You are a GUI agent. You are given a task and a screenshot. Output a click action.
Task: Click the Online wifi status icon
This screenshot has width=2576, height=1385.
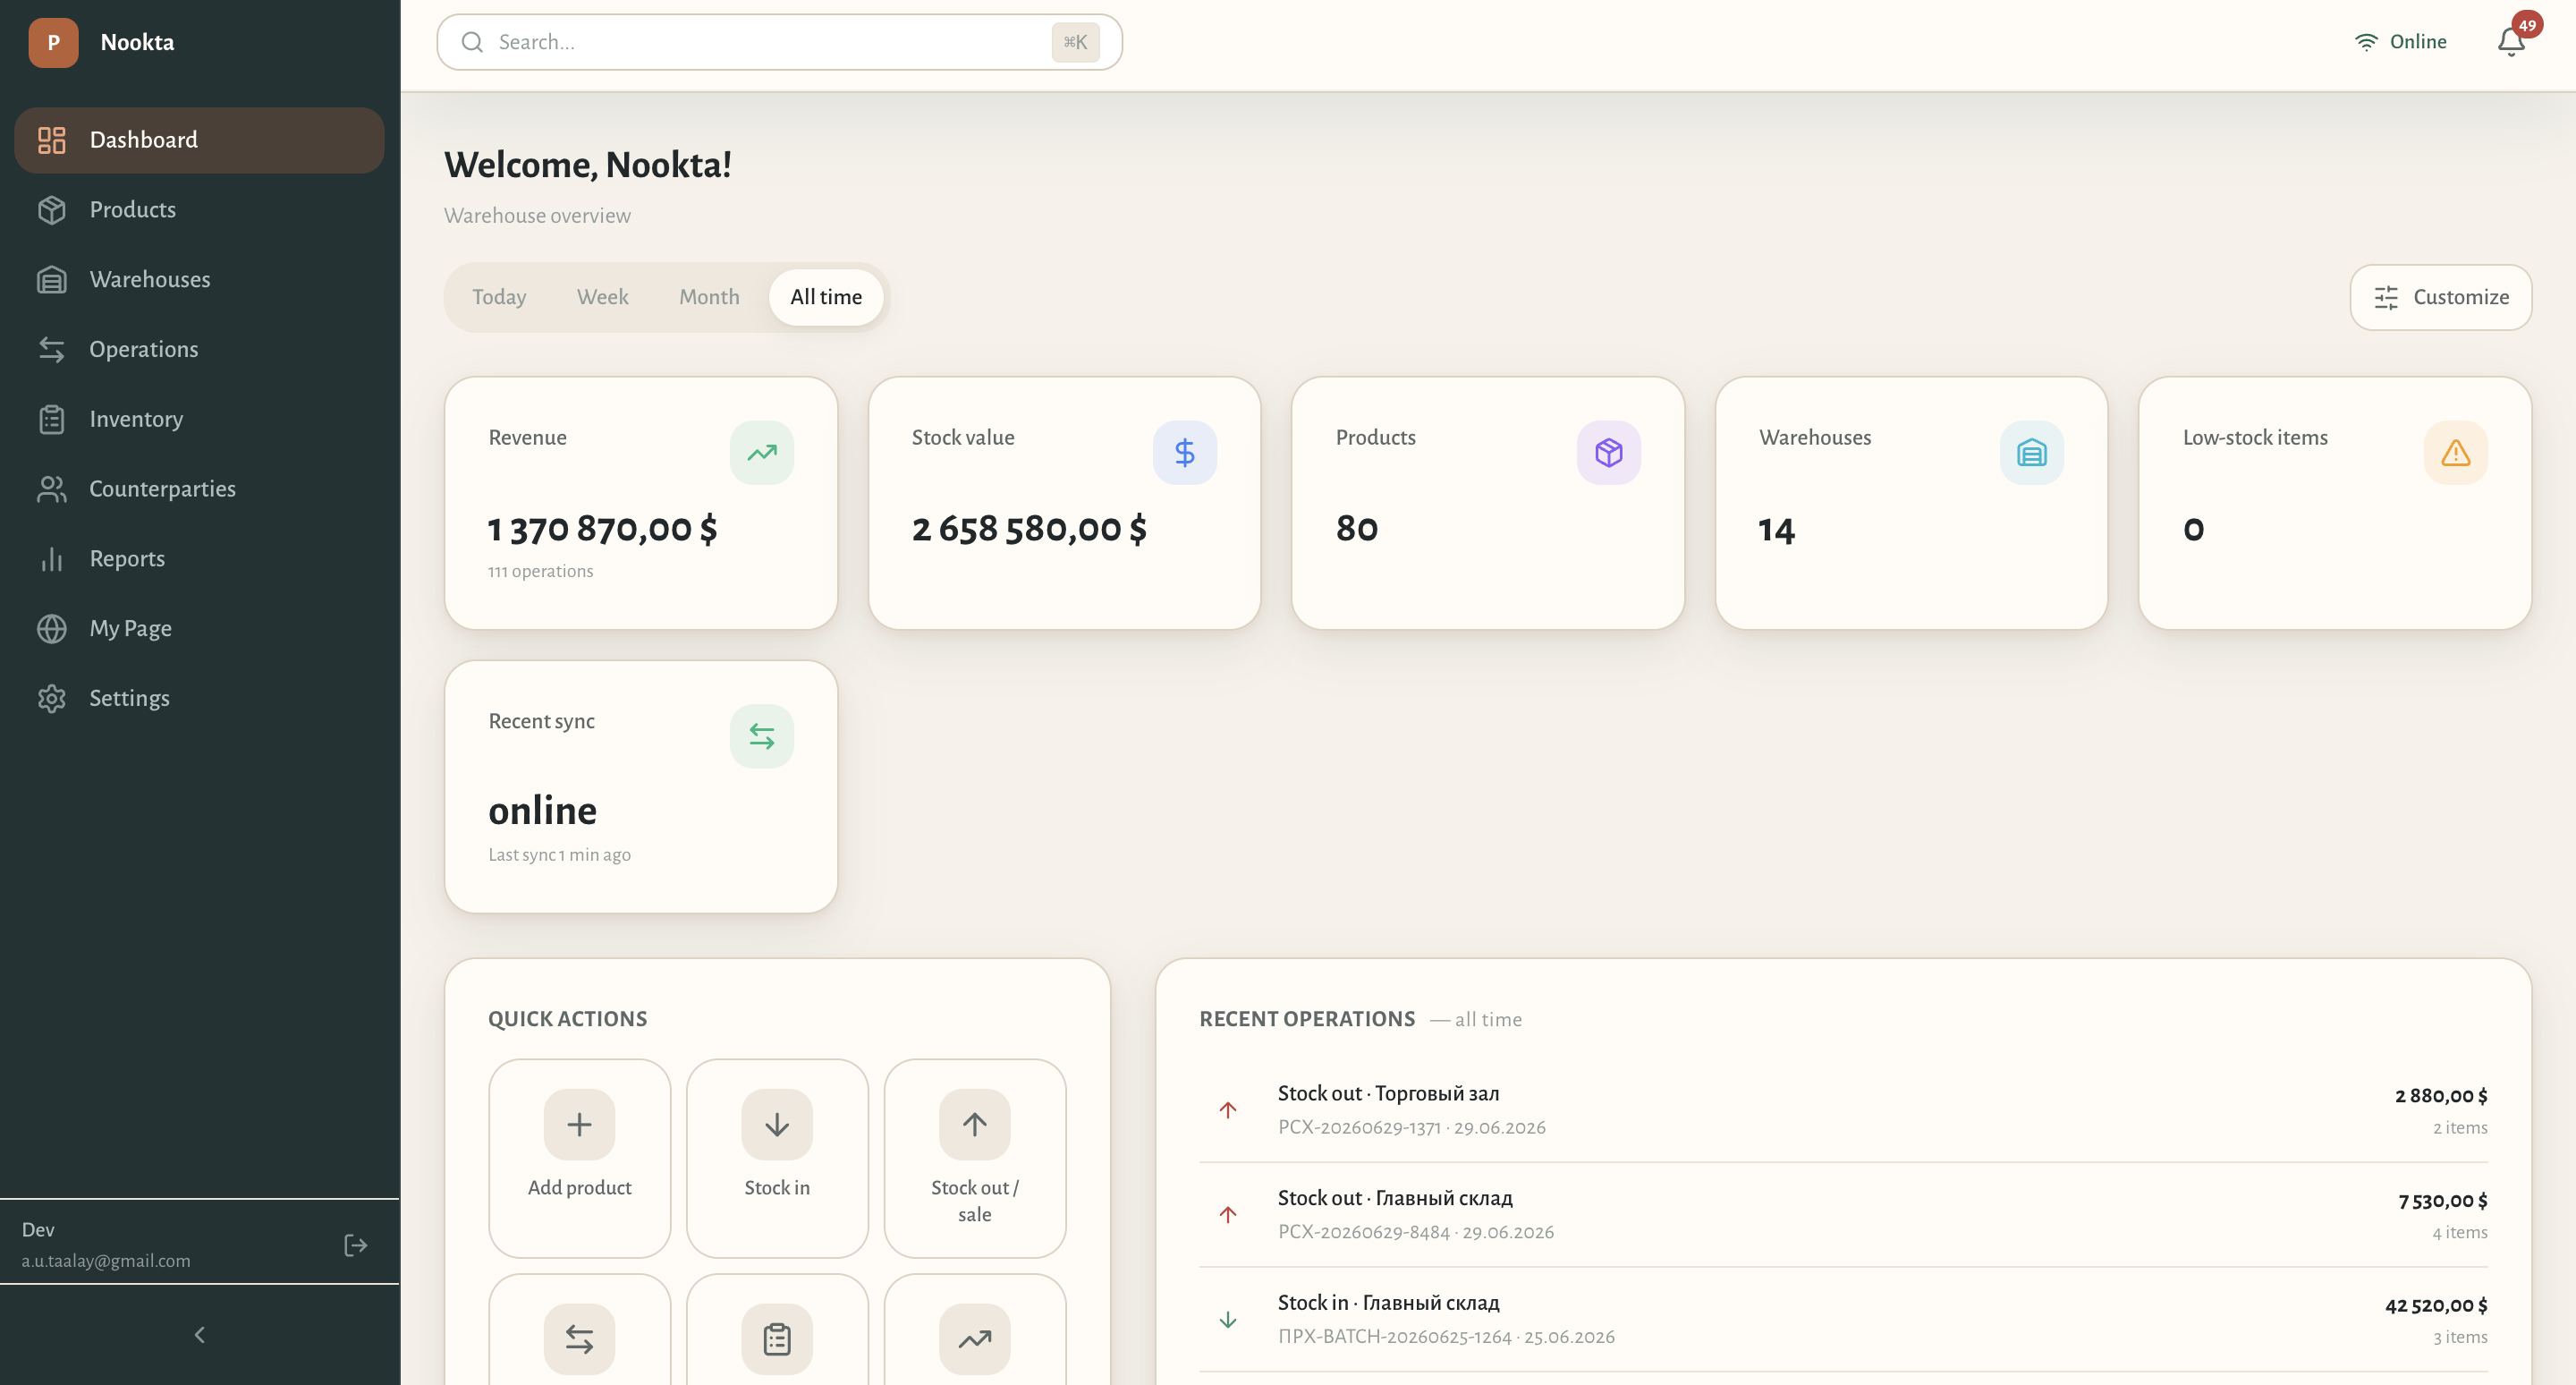click(x=2366, y=42)
